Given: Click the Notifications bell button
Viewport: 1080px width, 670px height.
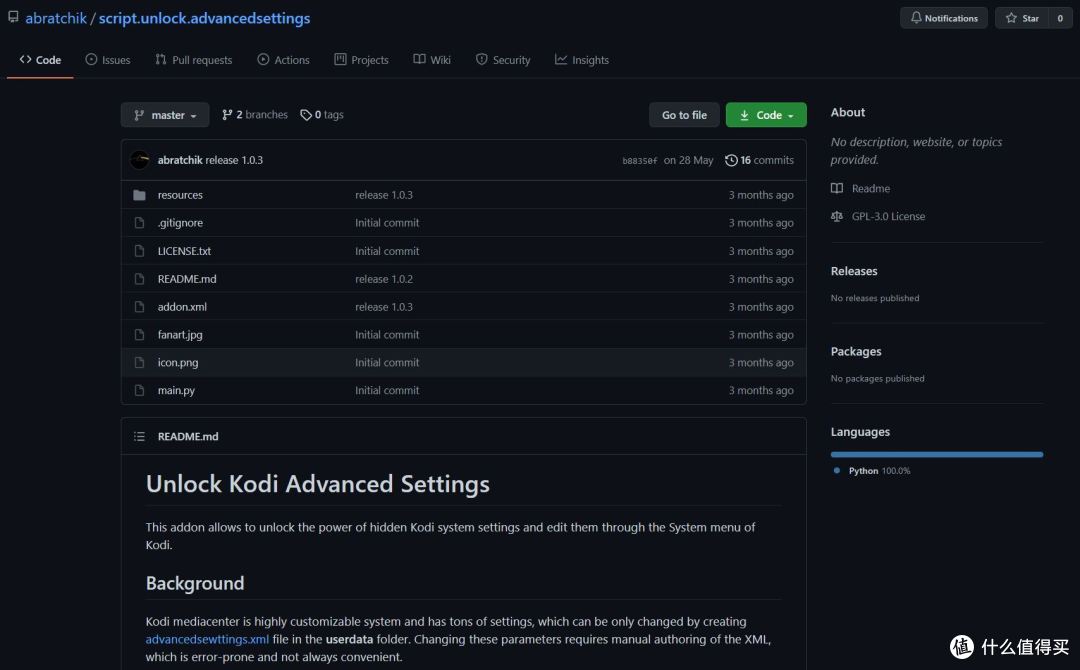Looking at the screenshot, I should tap(944, 18).
